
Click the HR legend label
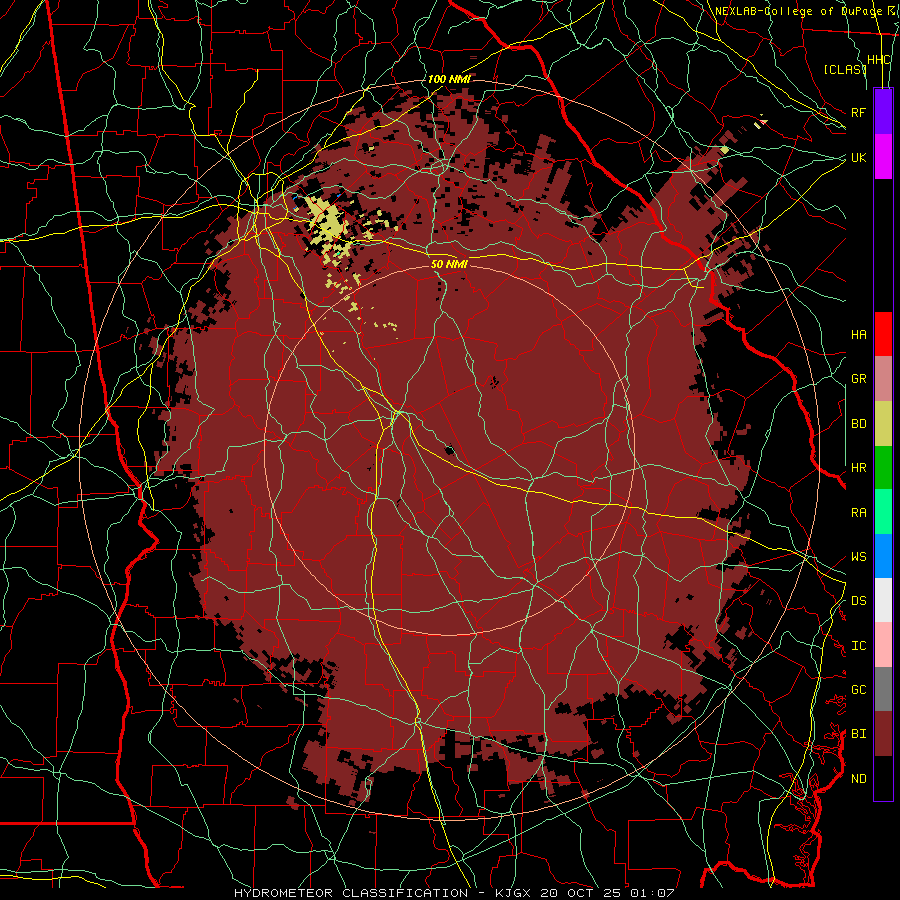click(x=858, y=468)
